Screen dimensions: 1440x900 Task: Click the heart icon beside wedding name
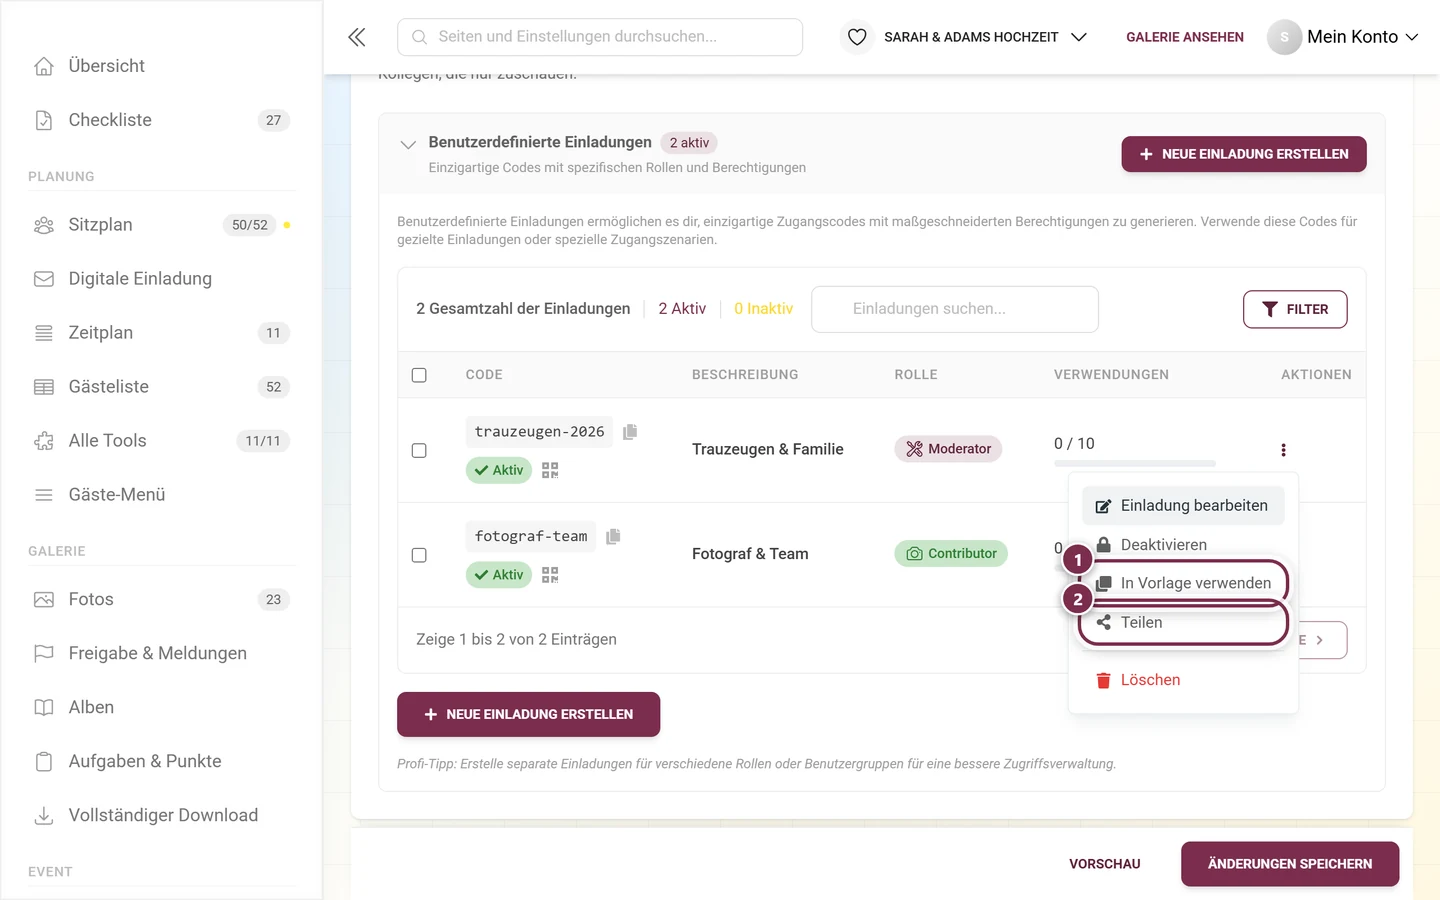tap(857, 37)
